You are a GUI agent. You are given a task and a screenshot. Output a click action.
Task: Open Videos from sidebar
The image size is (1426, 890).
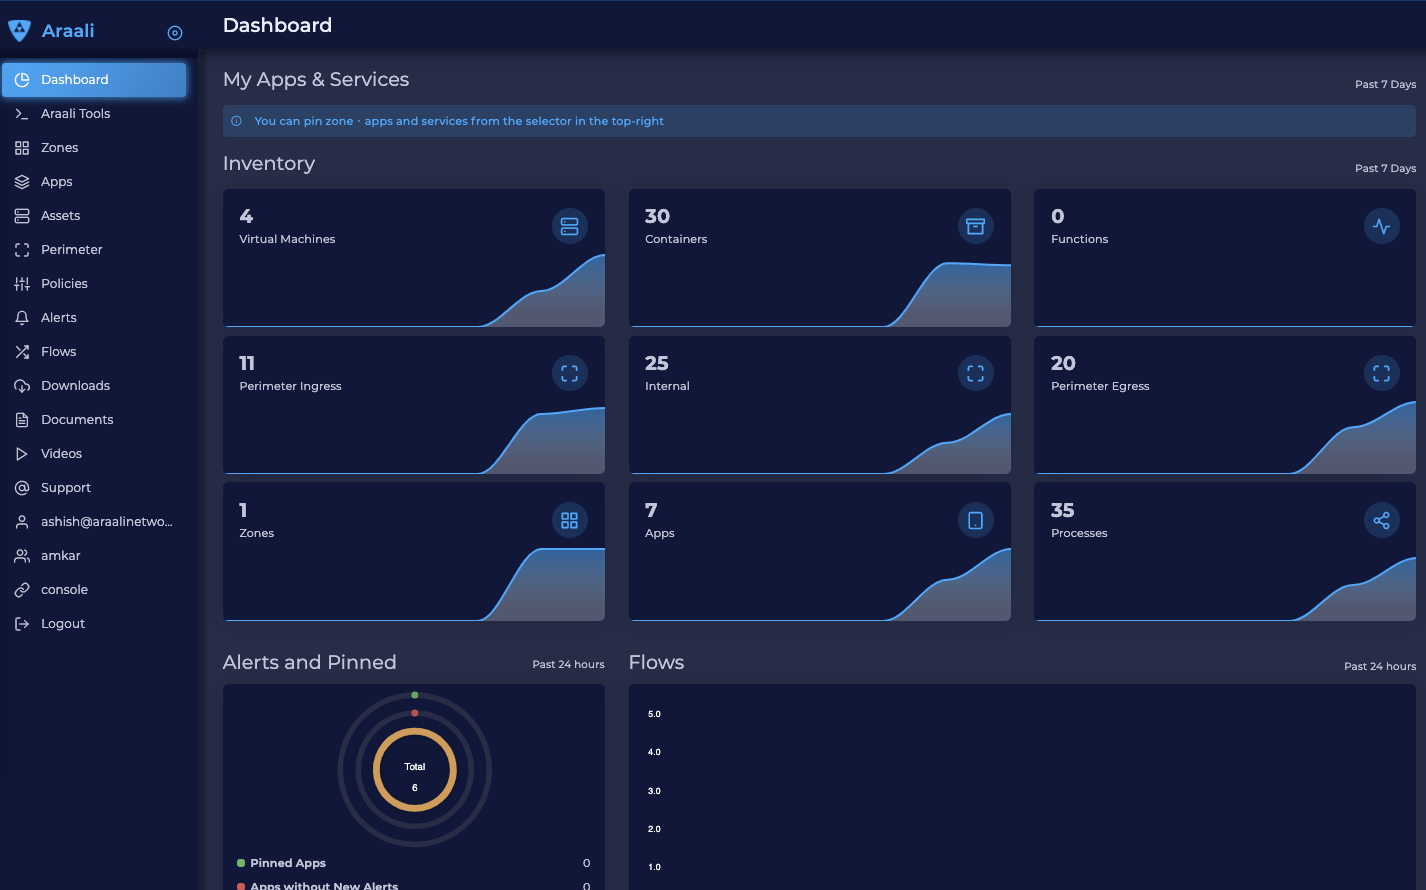tap(94, 454)
